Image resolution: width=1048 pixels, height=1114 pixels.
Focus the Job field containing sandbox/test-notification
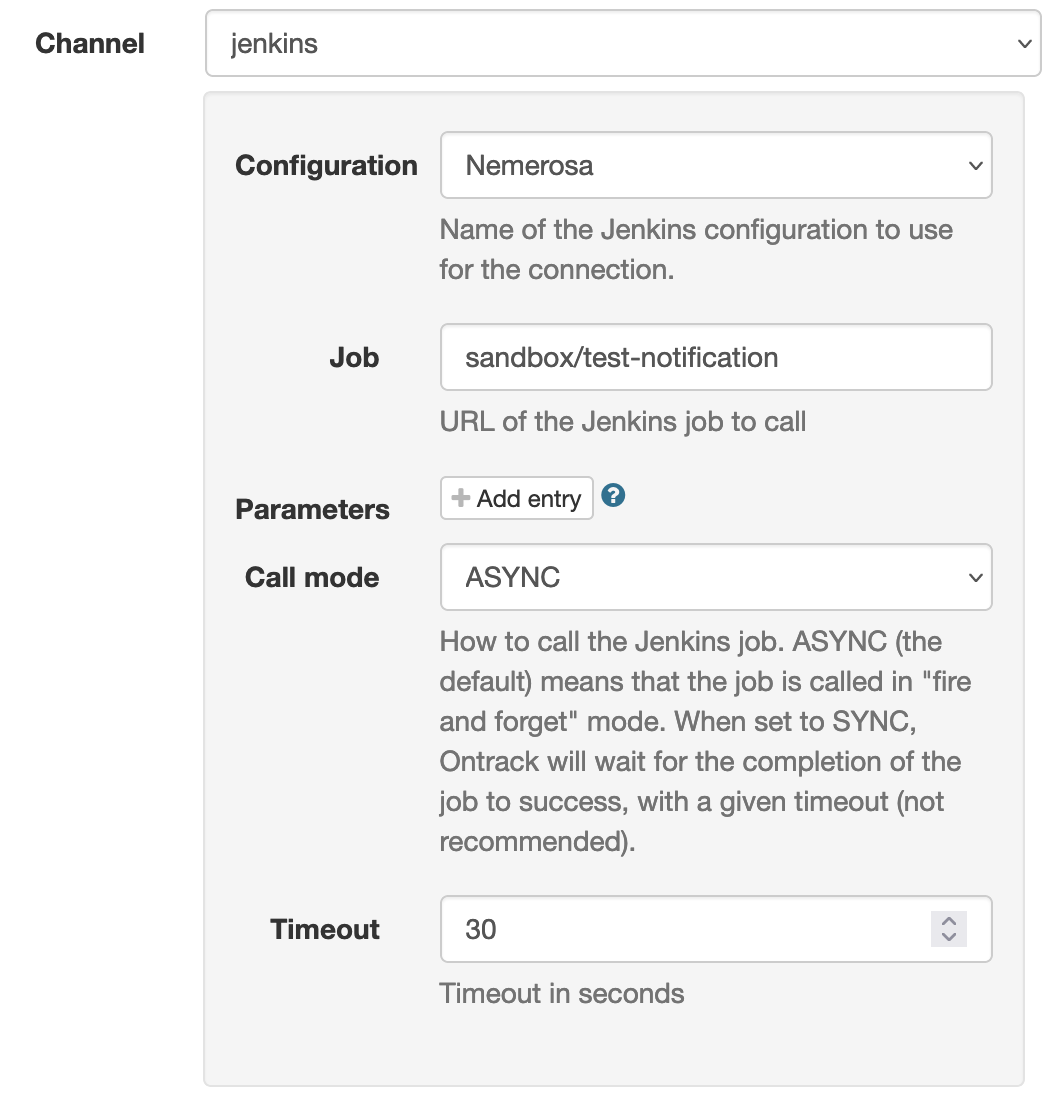[x=715, y=357]
